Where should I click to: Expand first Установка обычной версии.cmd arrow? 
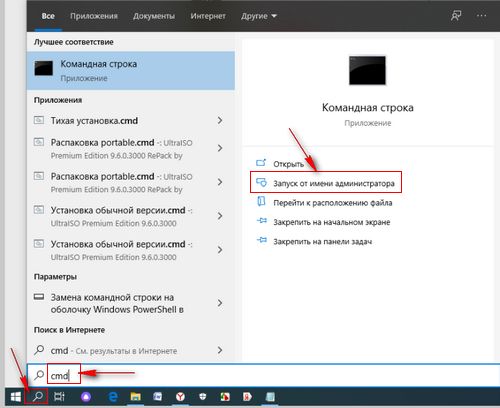(220, 216)
